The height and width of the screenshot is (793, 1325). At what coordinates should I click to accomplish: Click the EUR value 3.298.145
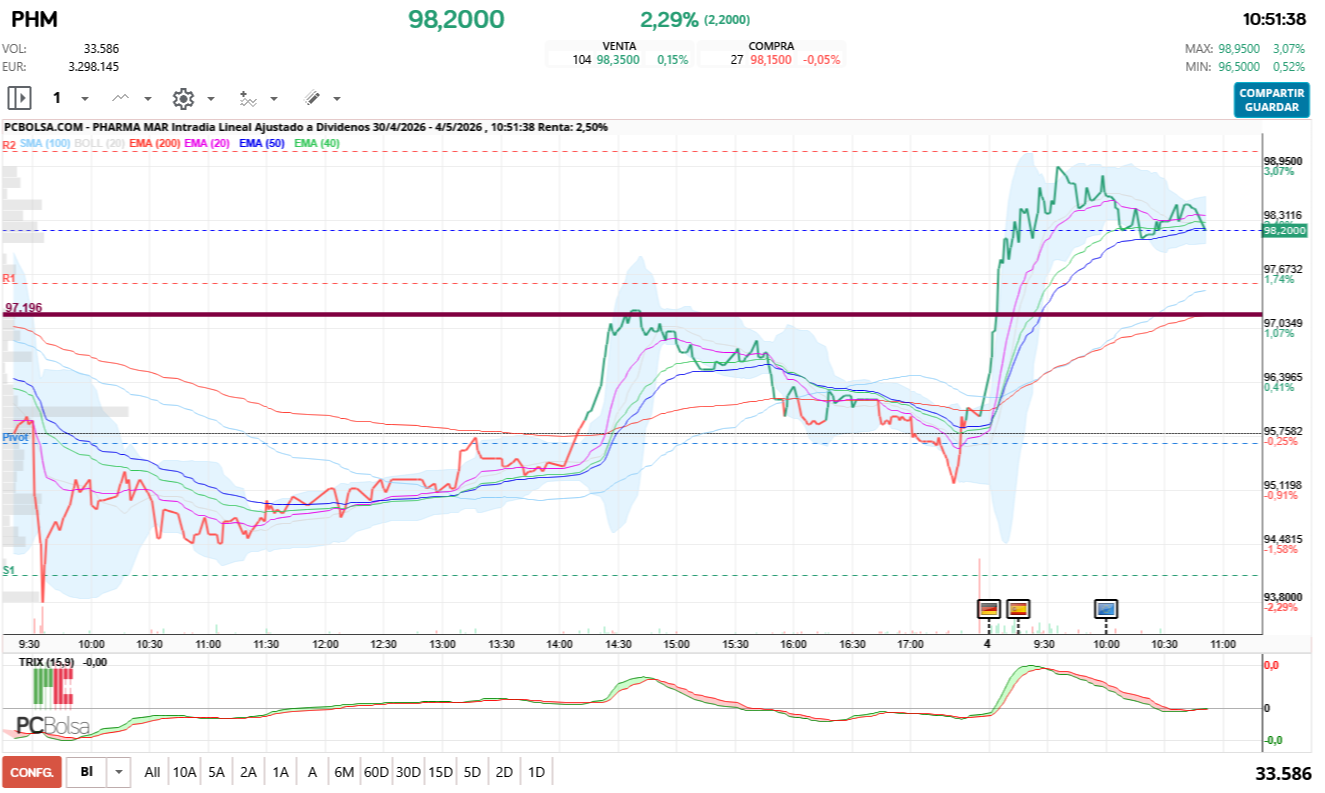tap(93, 66)
